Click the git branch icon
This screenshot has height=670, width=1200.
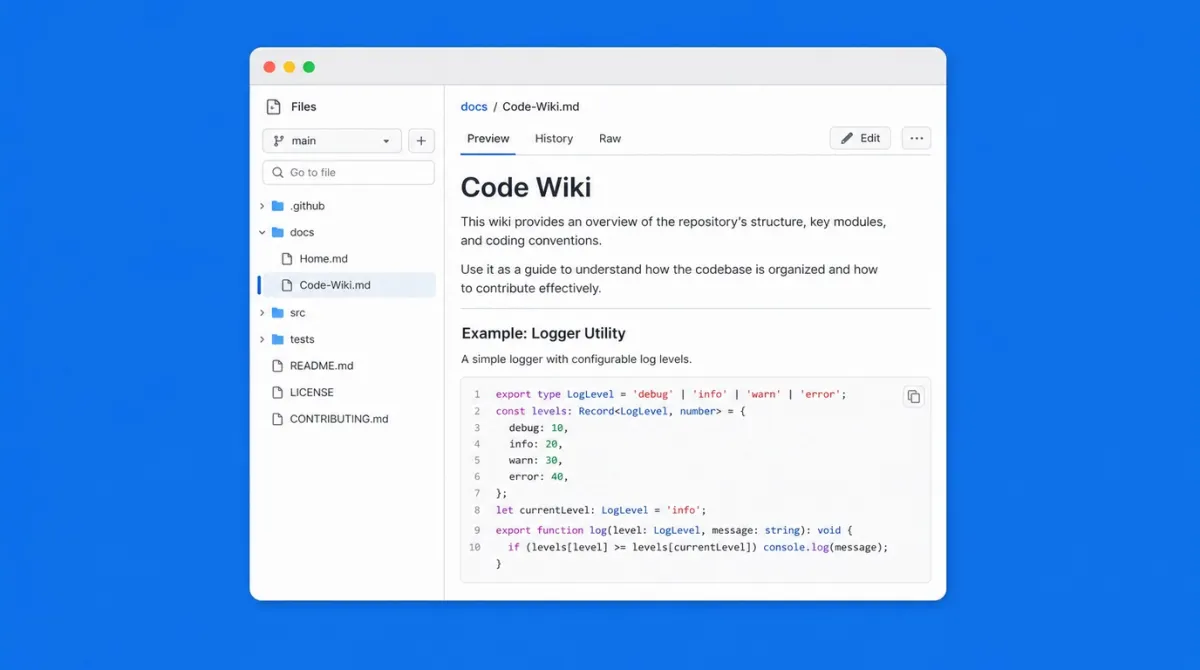point(279,141)
